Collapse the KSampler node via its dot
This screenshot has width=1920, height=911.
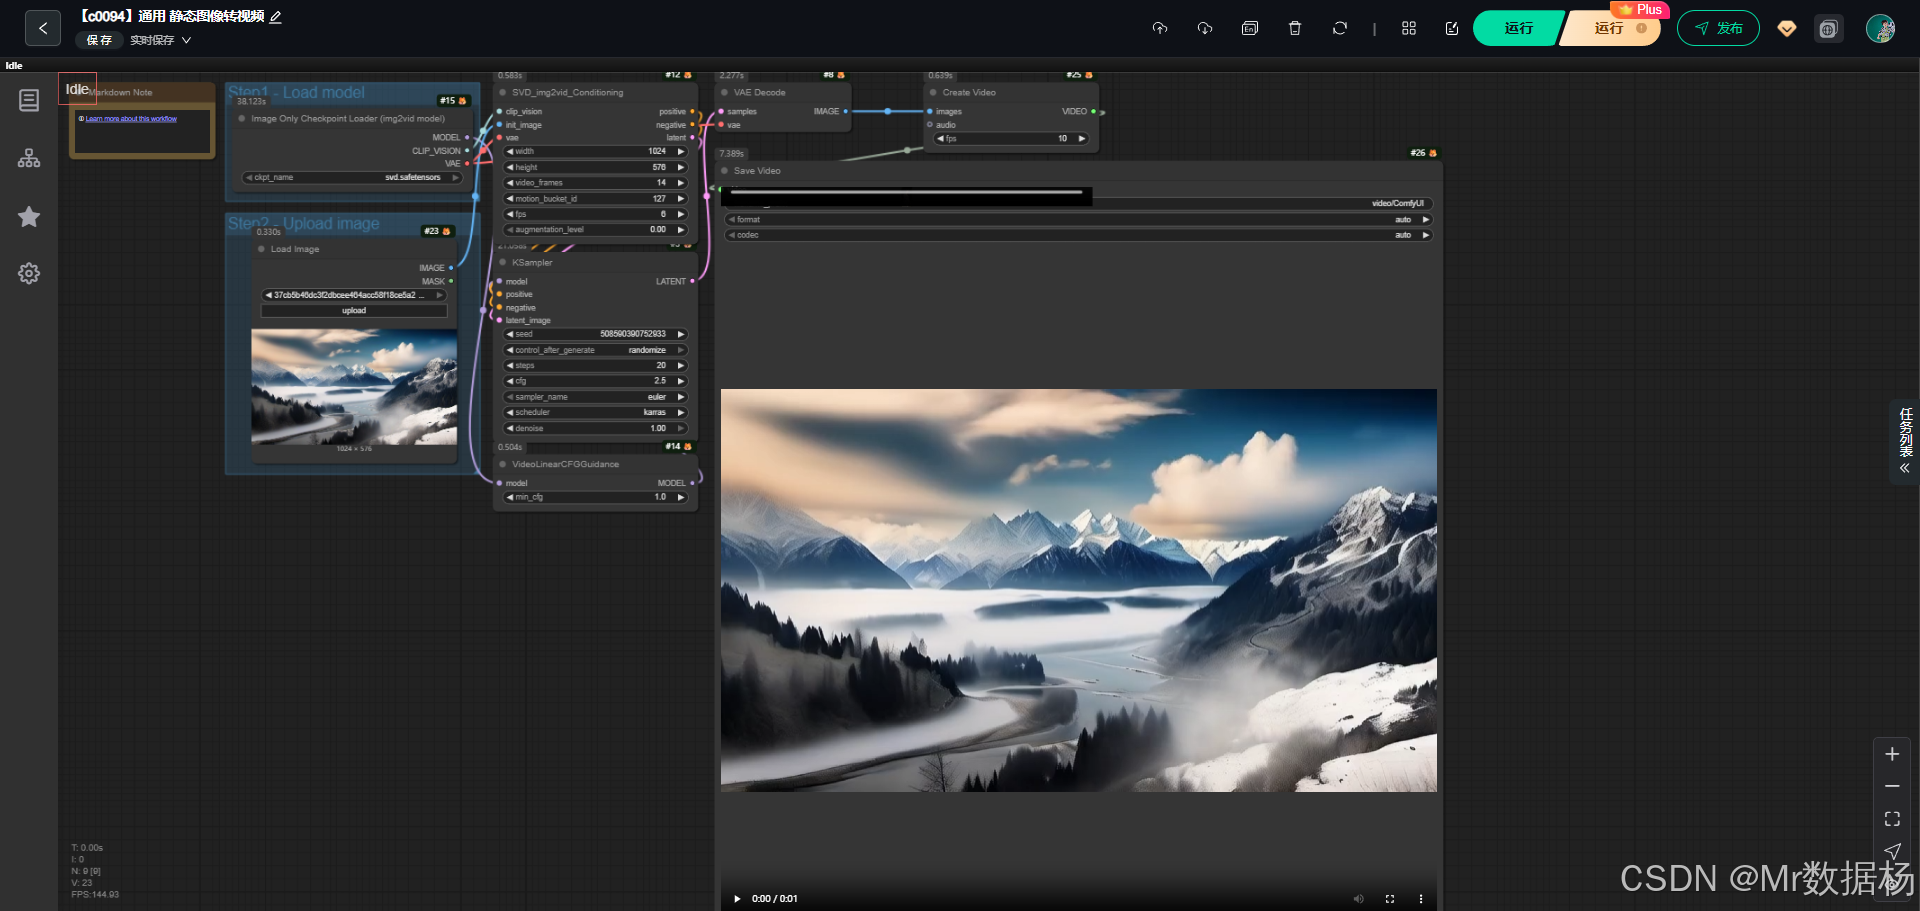coord(503,262)
